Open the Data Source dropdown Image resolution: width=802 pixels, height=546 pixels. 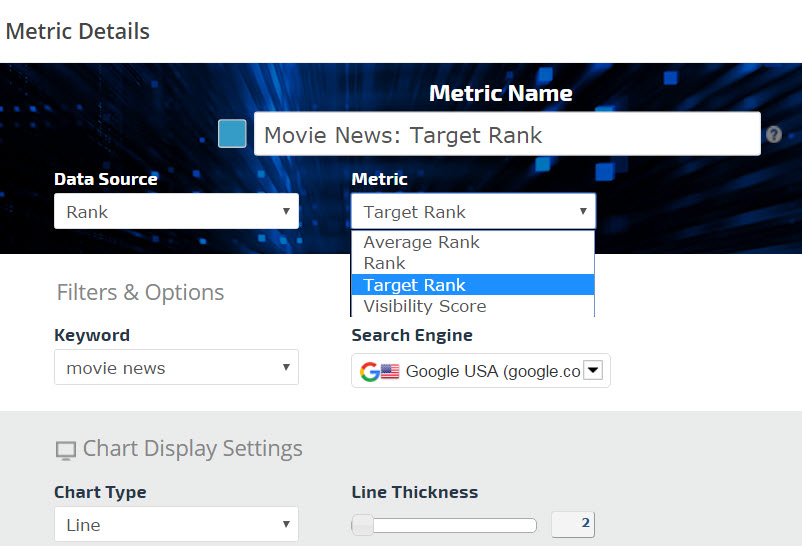(x=176, y=211)
